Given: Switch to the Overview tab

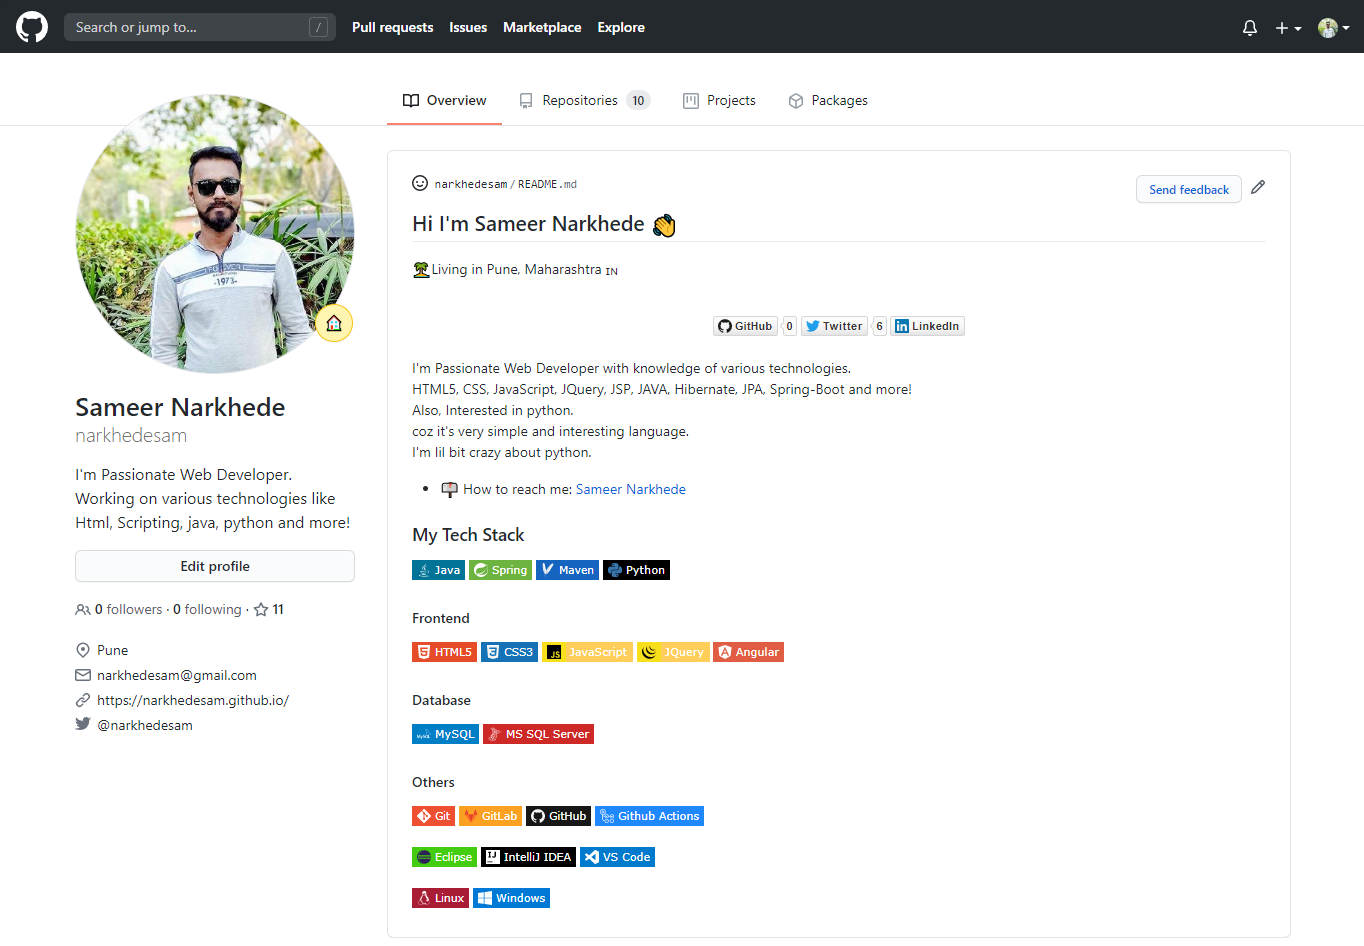Looking at the screenshot, I should coord(444,100).
